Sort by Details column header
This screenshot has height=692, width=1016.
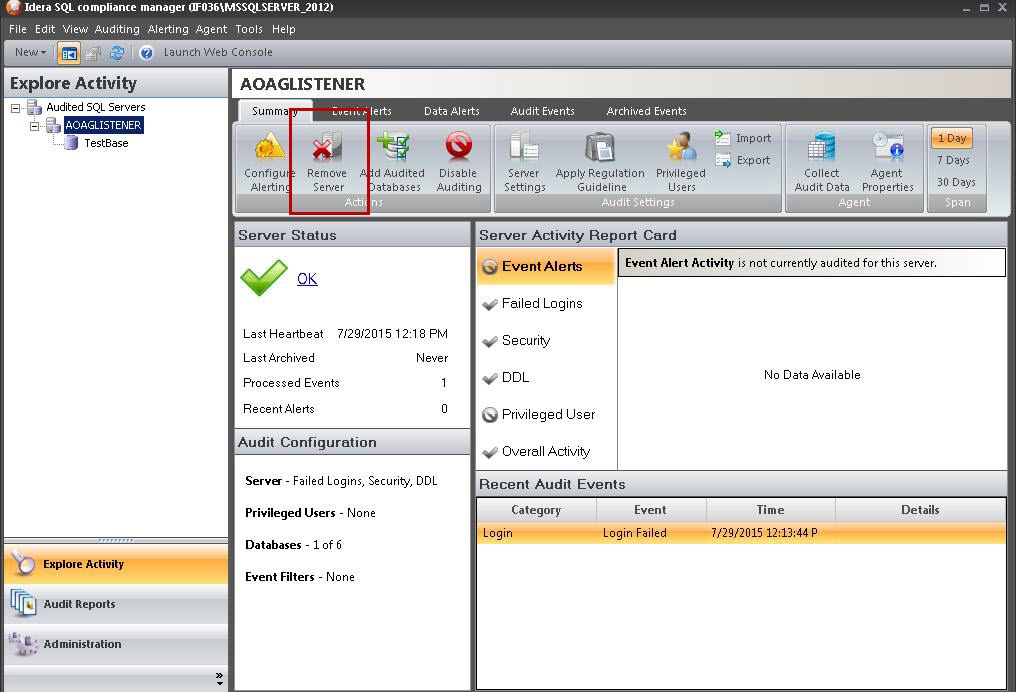coord(920,510)
